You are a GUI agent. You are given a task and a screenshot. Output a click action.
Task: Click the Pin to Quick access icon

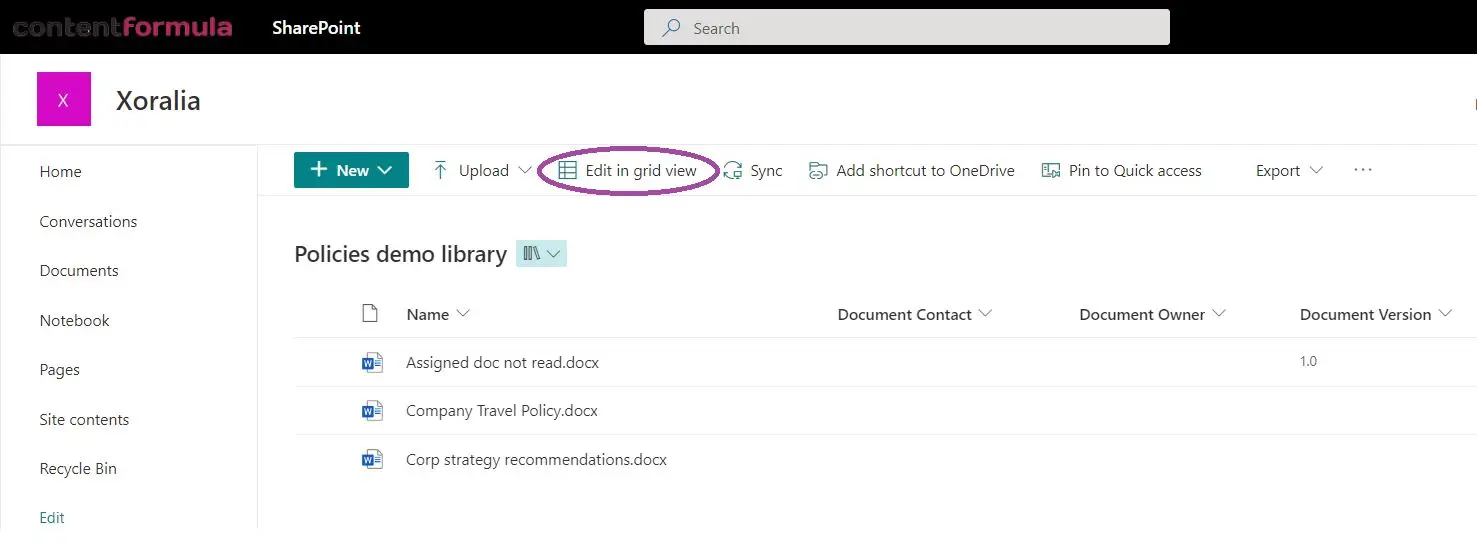coord(1051,171)
